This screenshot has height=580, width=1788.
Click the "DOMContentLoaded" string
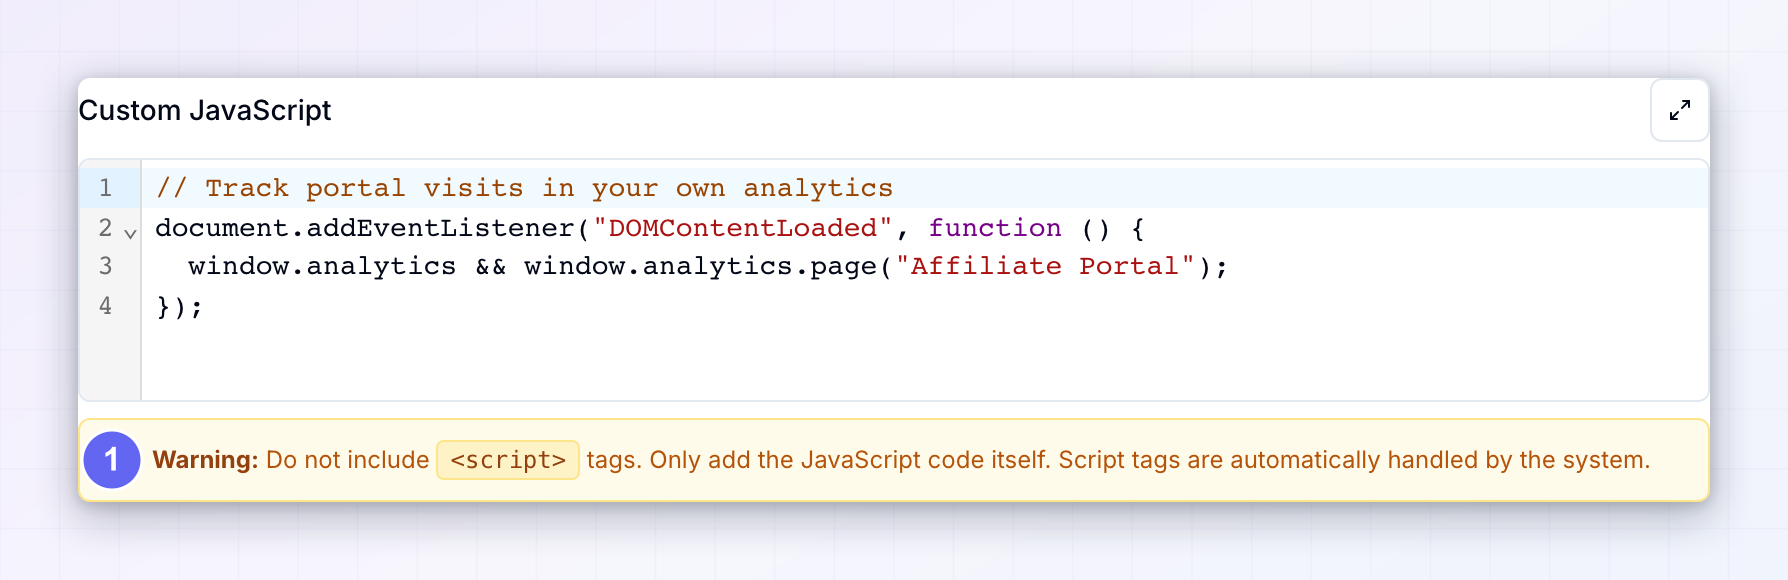[x=742, y=228]
